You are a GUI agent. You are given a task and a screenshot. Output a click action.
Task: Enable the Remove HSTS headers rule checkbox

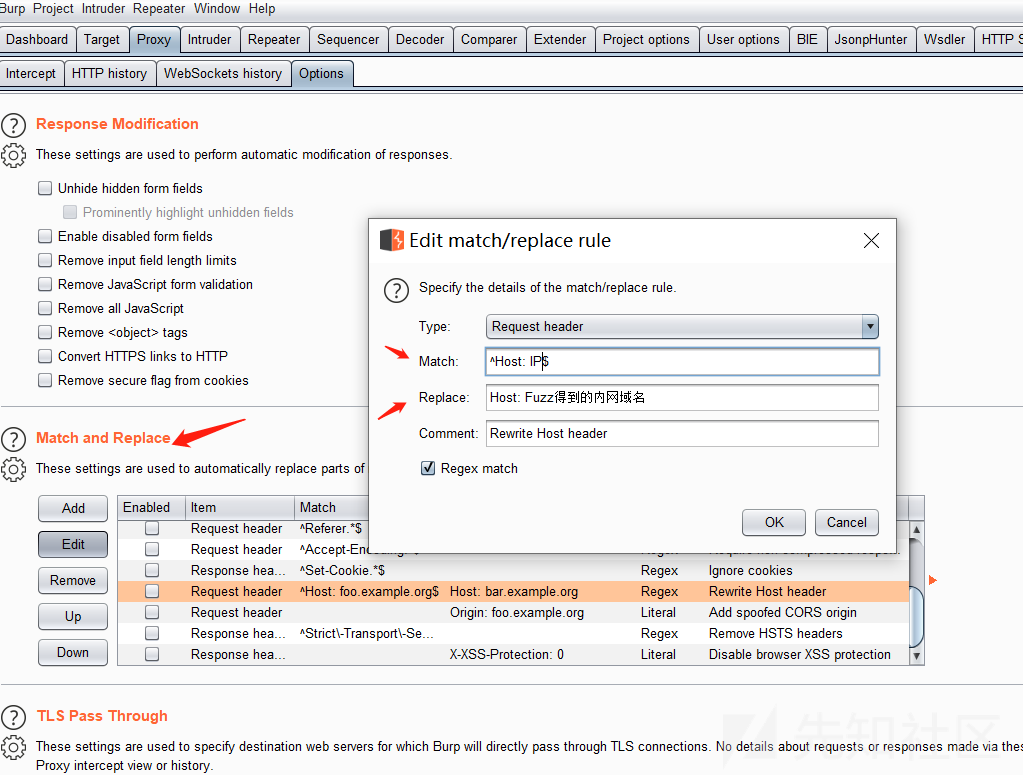tap(152, 633)
